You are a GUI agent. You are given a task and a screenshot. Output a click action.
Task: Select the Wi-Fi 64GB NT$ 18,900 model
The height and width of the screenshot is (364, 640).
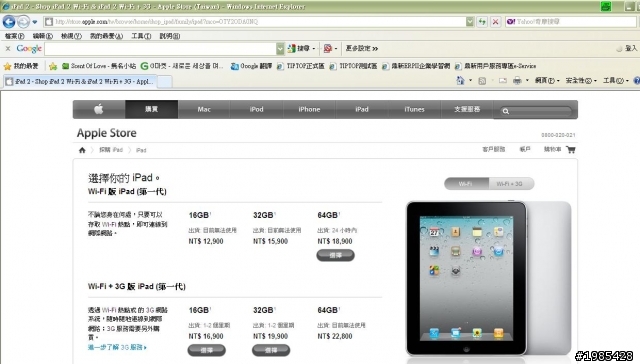(336, 255)
